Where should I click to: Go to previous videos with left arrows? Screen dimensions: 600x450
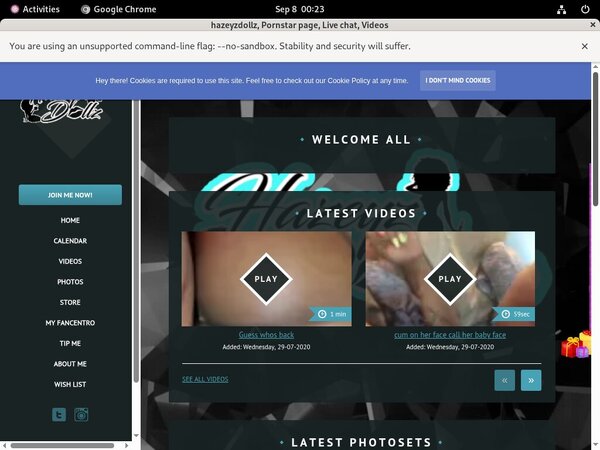click(x=505, y=380)
